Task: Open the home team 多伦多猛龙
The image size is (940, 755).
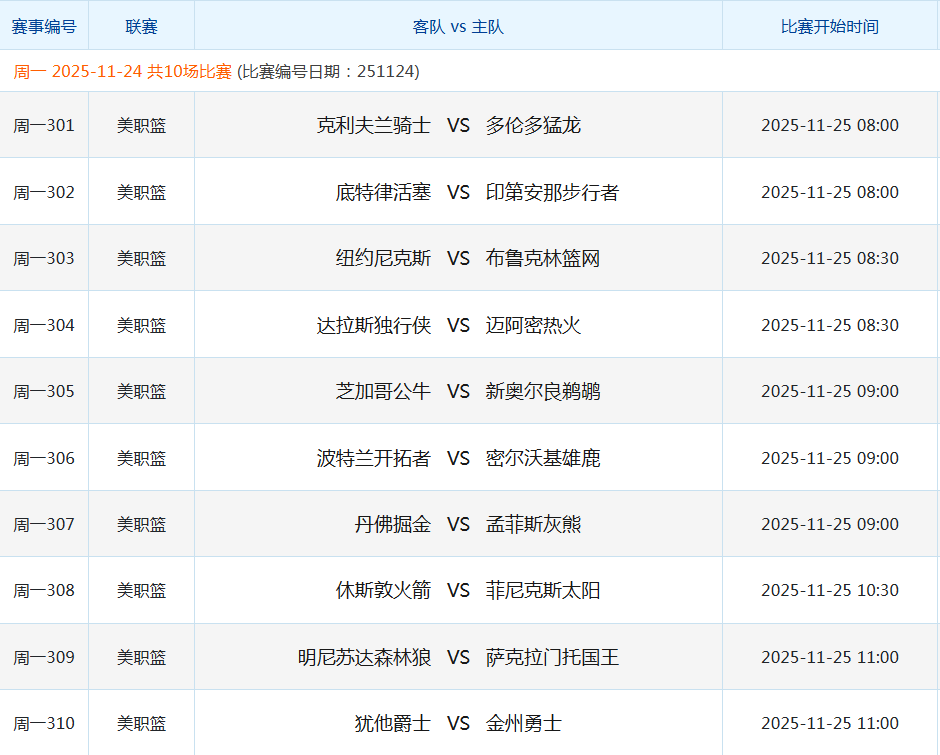Action: coord(533,125)
